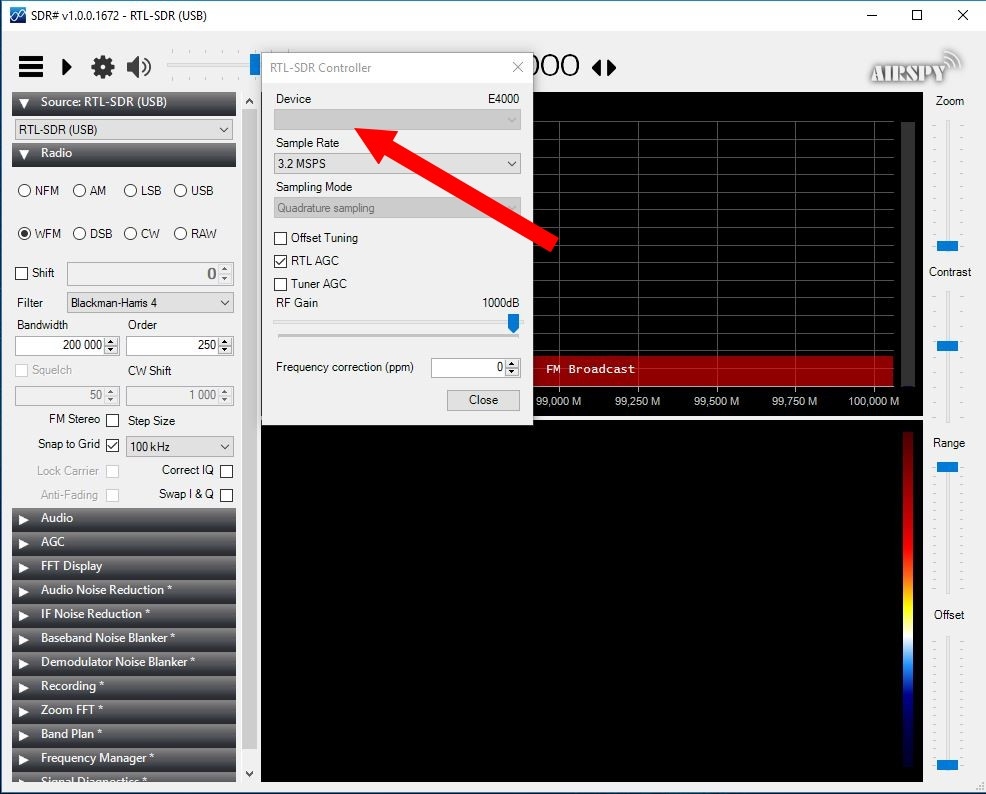Expand the Audio Noise Reduction panel
The width and height of the screenshot is (986, 794).
click(124, 590)
